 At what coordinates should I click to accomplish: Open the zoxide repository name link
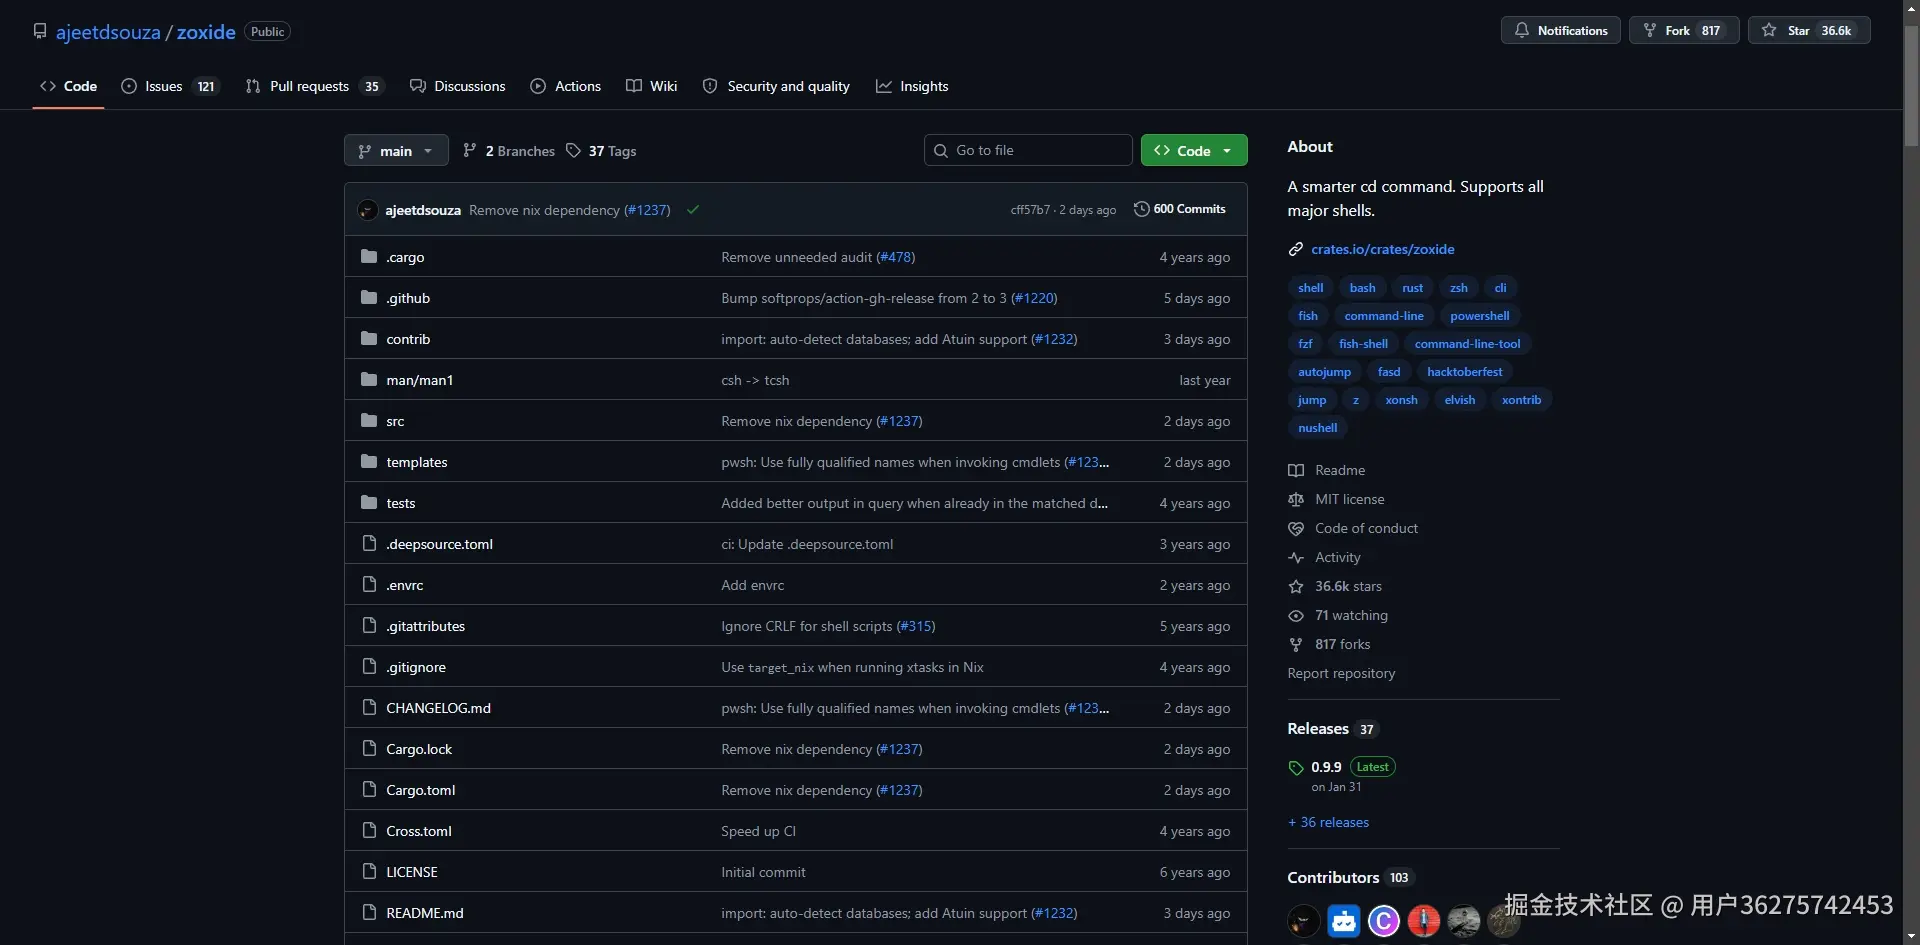206,32
